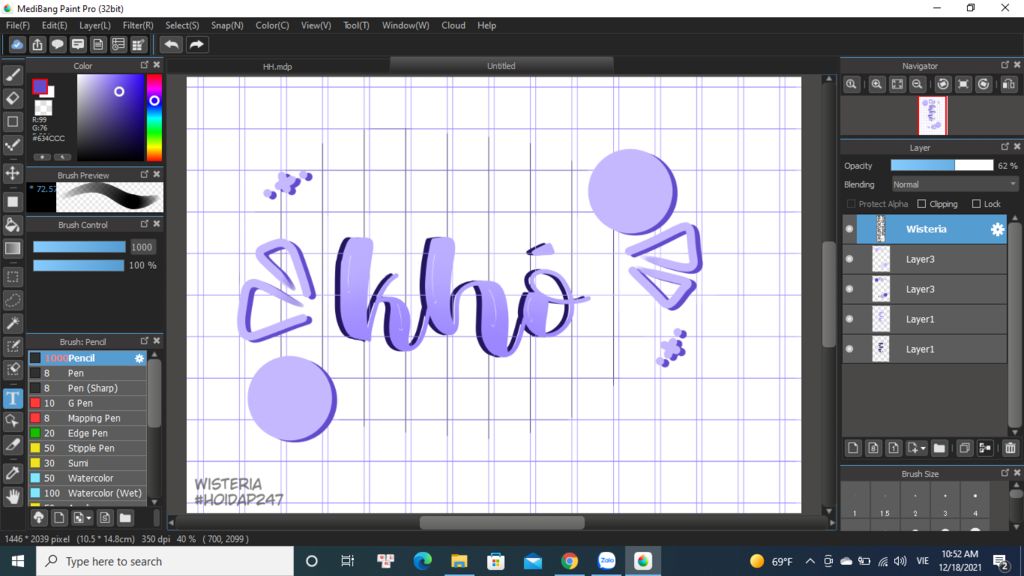Click the Undo arrow

click(171, 44)
